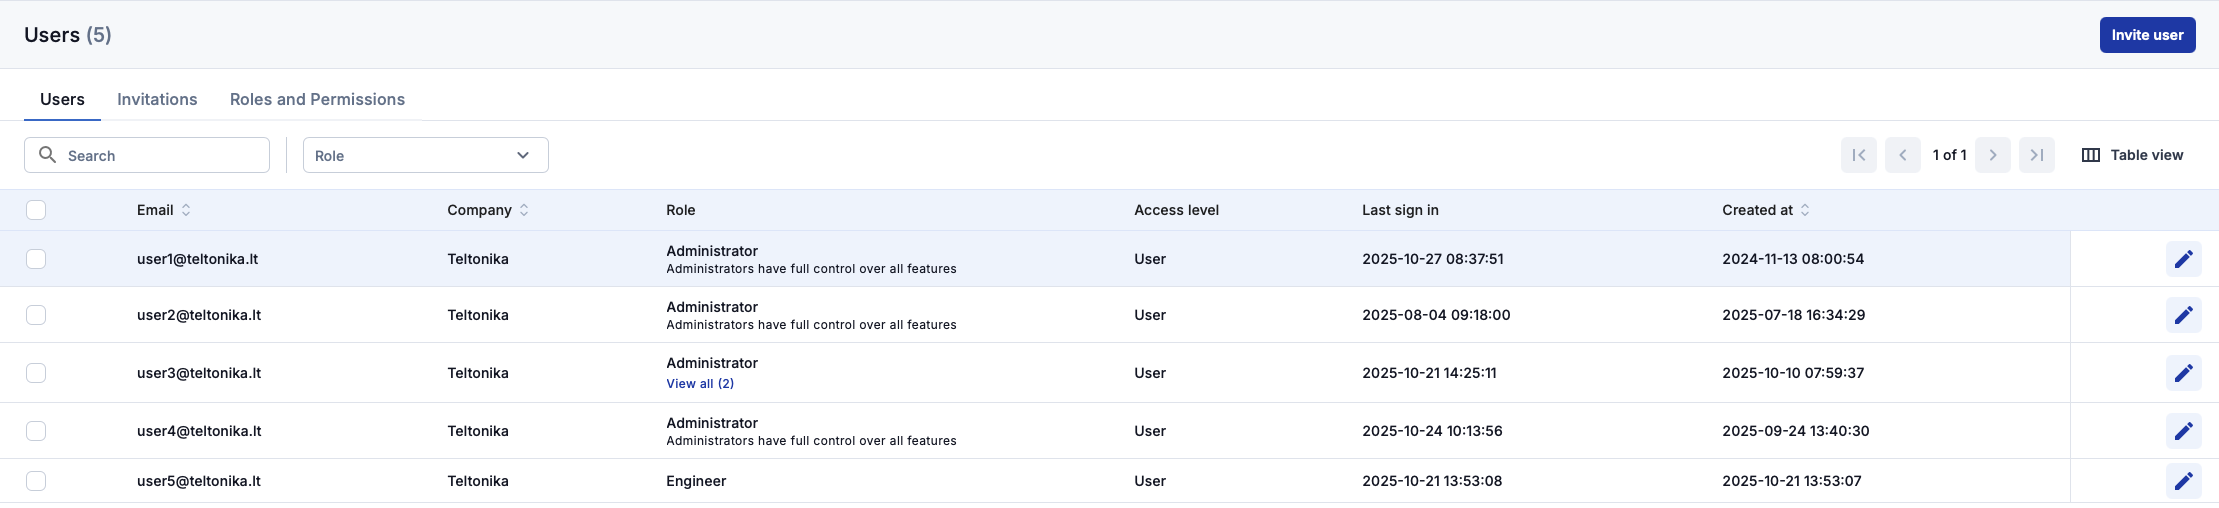Click the edit pencil for user1@teltonika.lt
The width and height of the screenshot is (2219, 508).
(x=2183, y=259)
